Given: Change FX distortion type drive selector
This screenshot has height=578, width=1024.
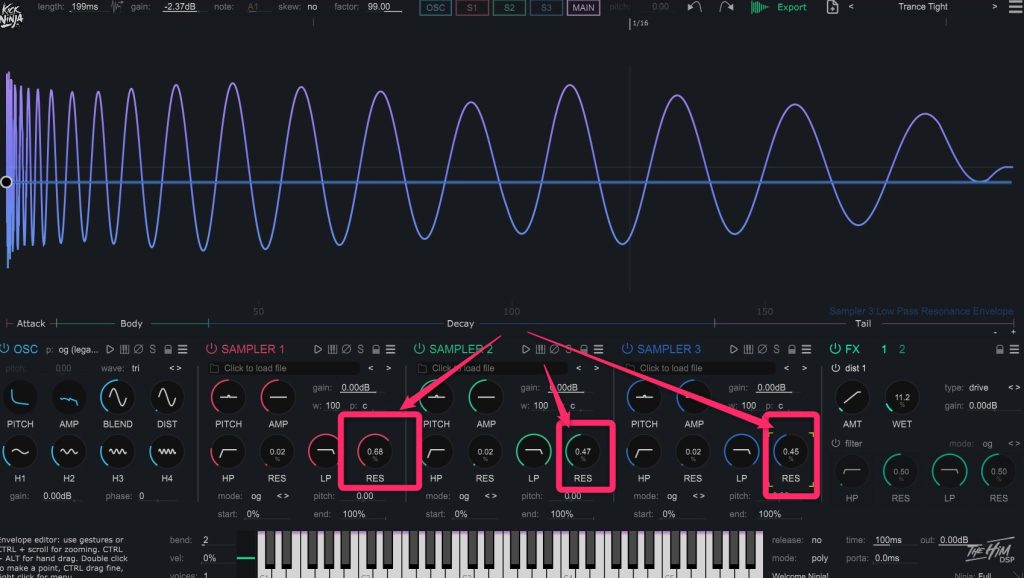Looking at the screenshot, I should coord(1013,387).
